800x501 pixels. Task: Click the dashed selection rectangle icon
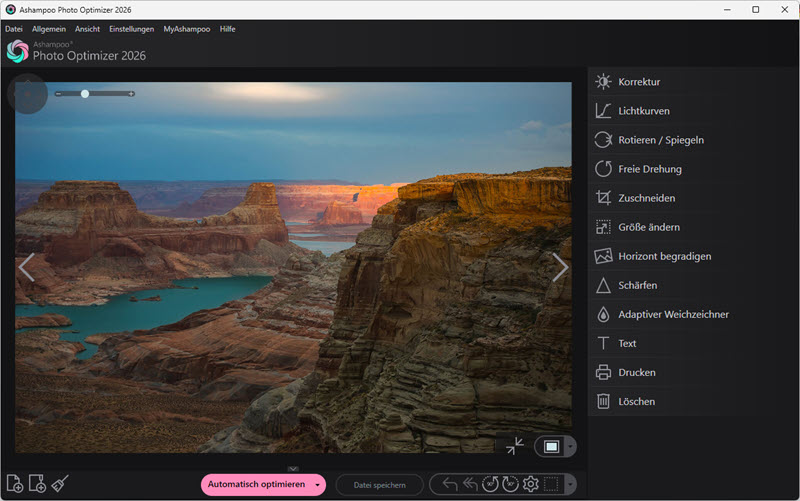point(551,484)
